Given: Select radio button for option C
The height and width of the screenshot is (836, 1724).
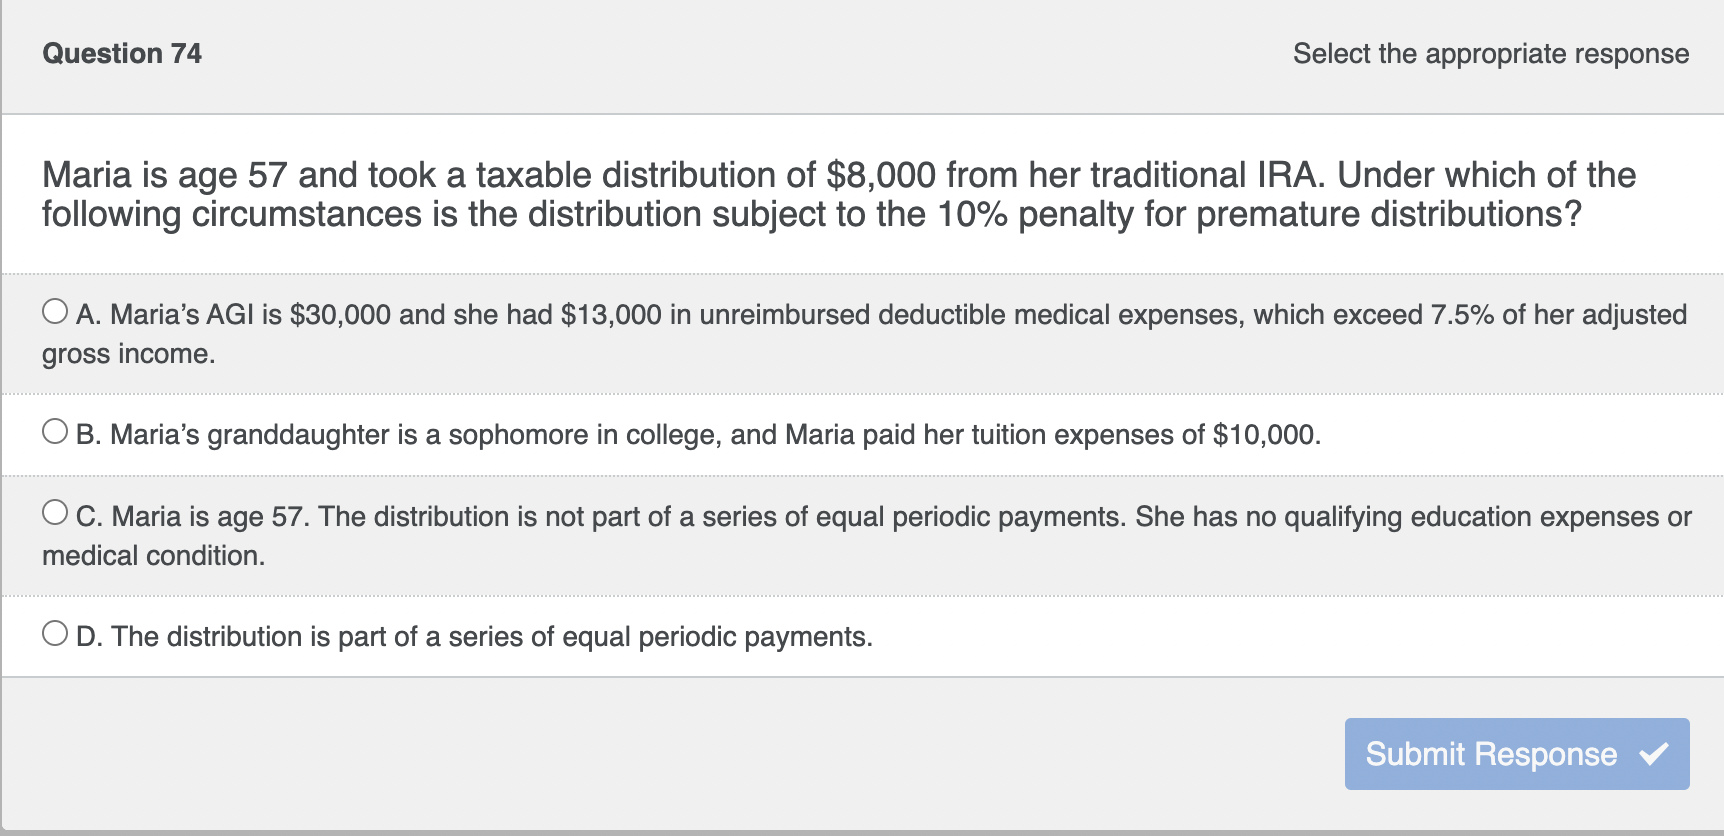Looking at the screenshot, I should pyautogui.click(x=54, y=511).
